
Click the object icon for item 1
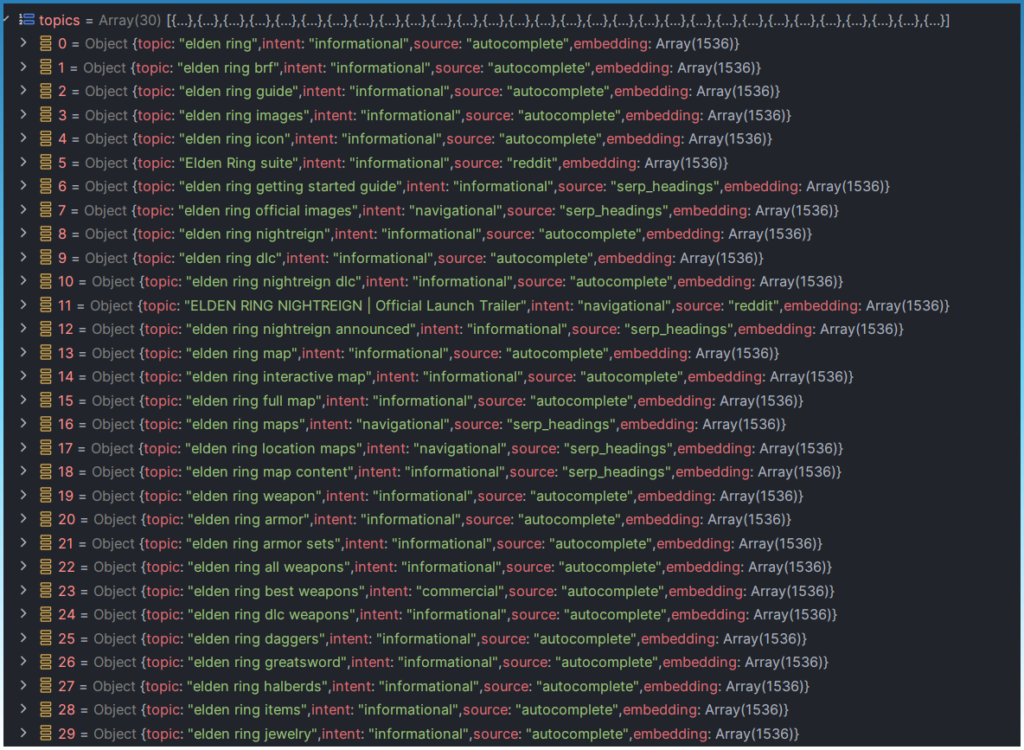tap(46, 68)
